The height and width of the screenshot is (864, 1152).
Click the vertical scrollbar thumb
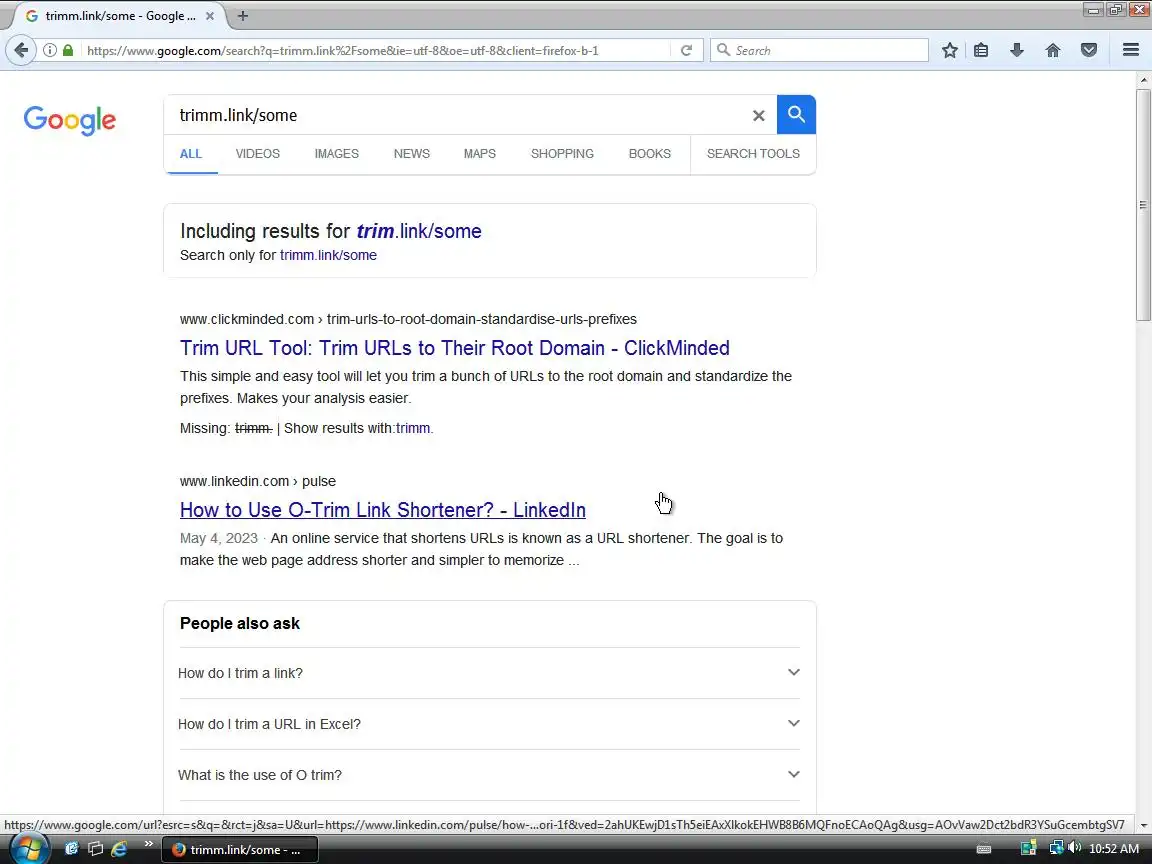1143,204
